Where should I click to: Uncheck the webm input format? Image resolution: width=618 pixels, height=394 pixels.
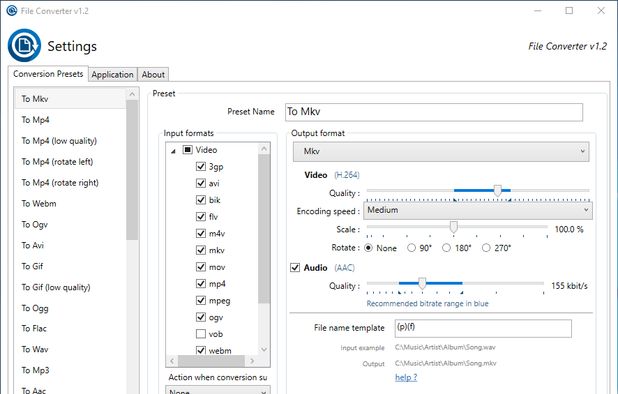point(201,350)
